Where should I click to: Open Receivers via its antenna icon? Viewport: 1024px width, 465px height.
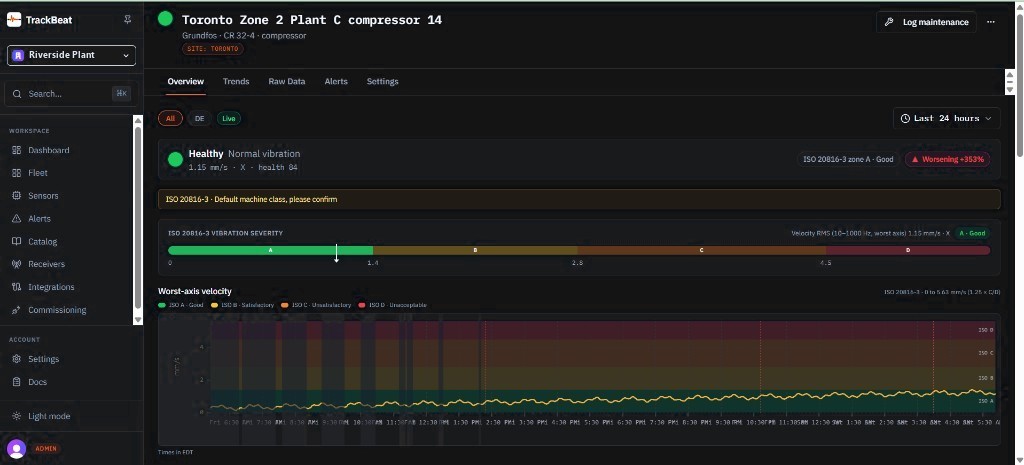click(16, 265)
